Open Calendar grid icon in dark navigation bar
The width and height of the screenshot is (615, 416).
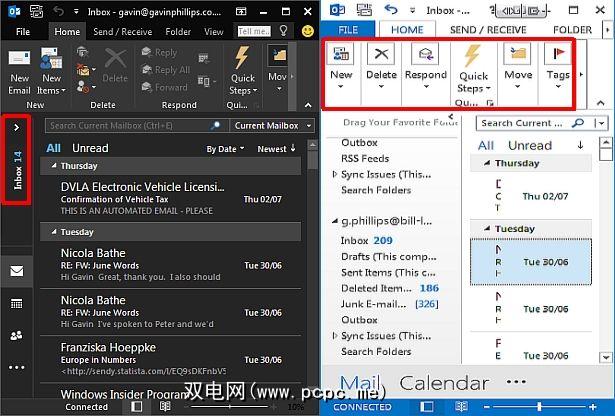click(x=16, y=303)
